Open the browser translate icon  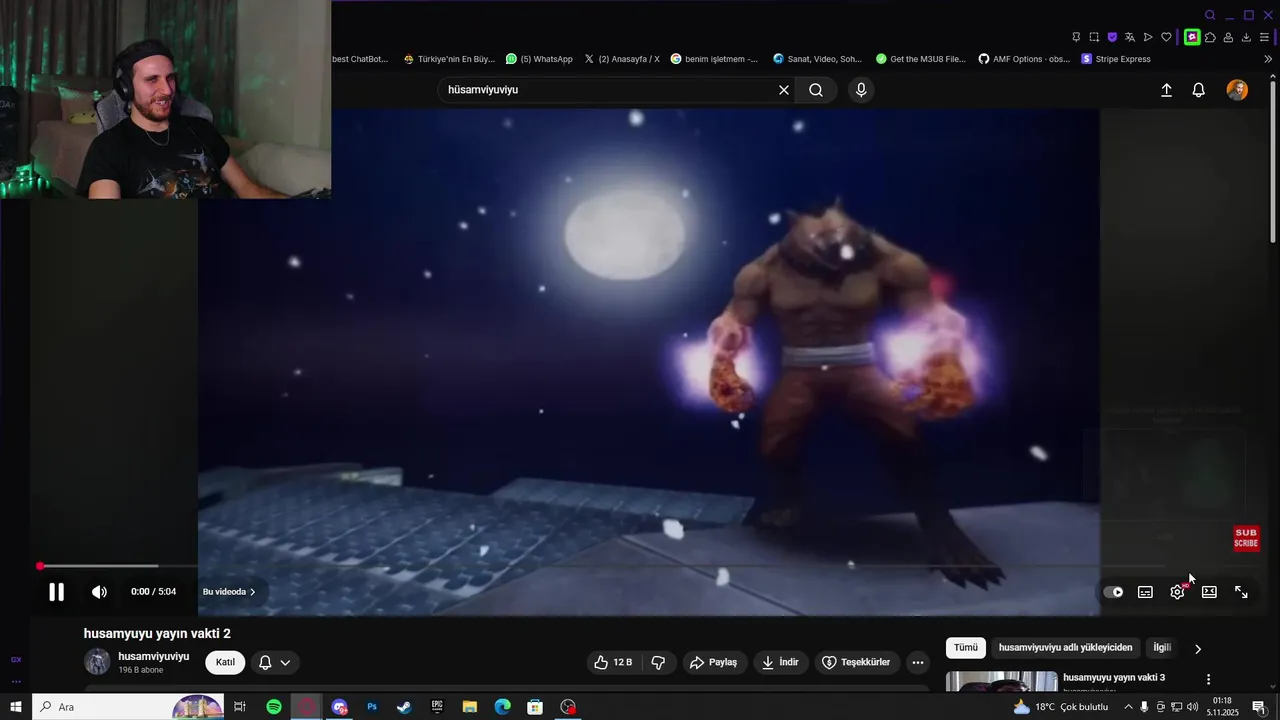1130,37
